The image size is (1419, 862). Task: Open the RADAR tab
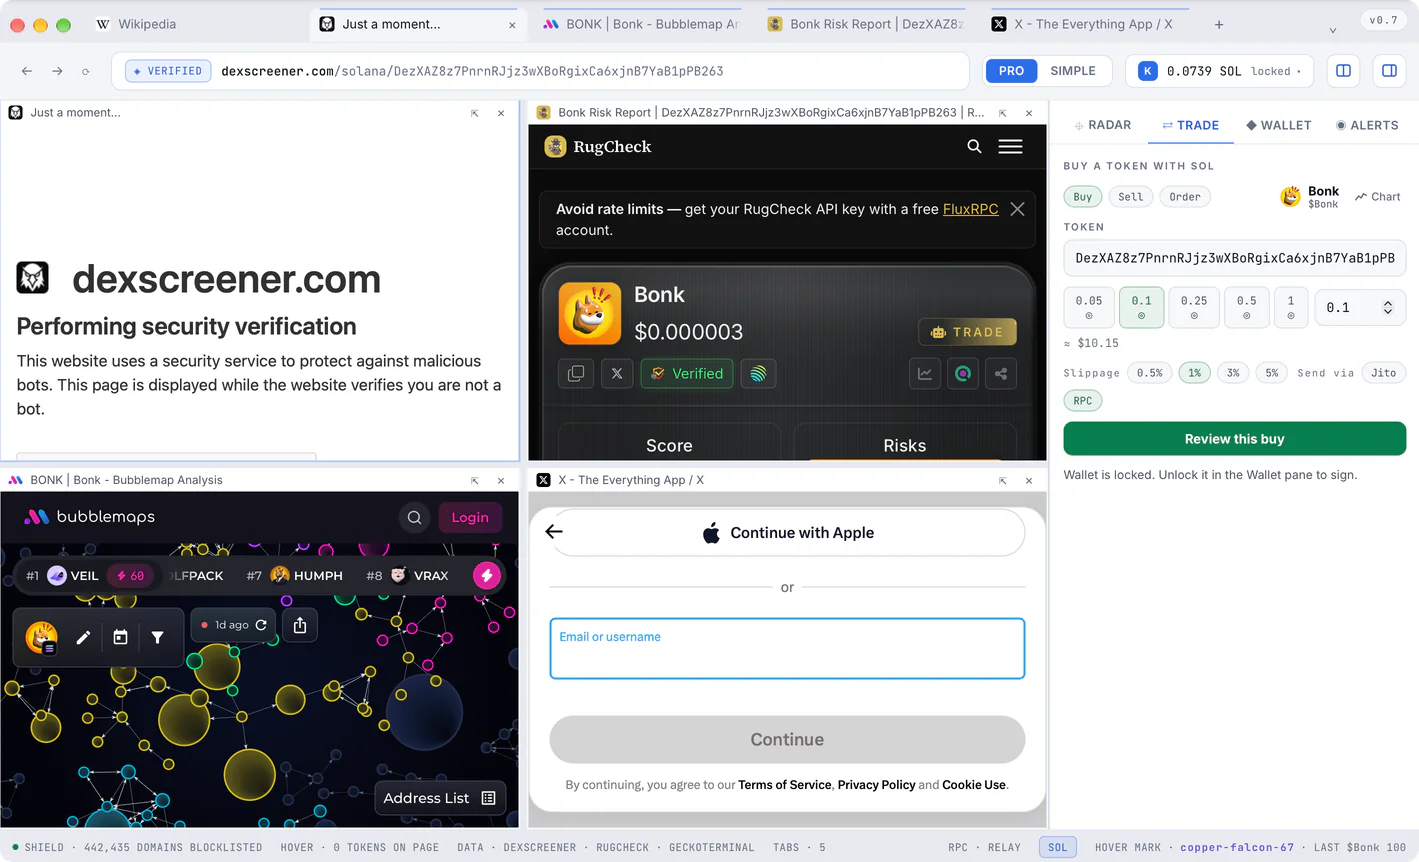tap(1102, 125)
